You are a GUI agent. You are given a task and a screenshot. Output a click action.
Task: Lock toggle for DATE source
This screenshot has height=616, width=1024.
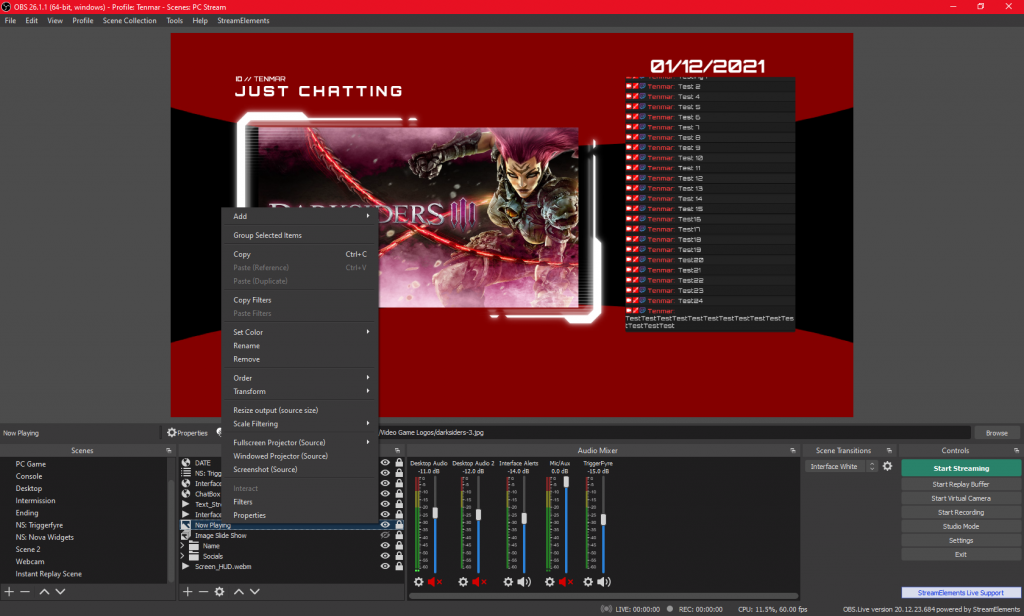pyautogui.click(x=399, y=462)
